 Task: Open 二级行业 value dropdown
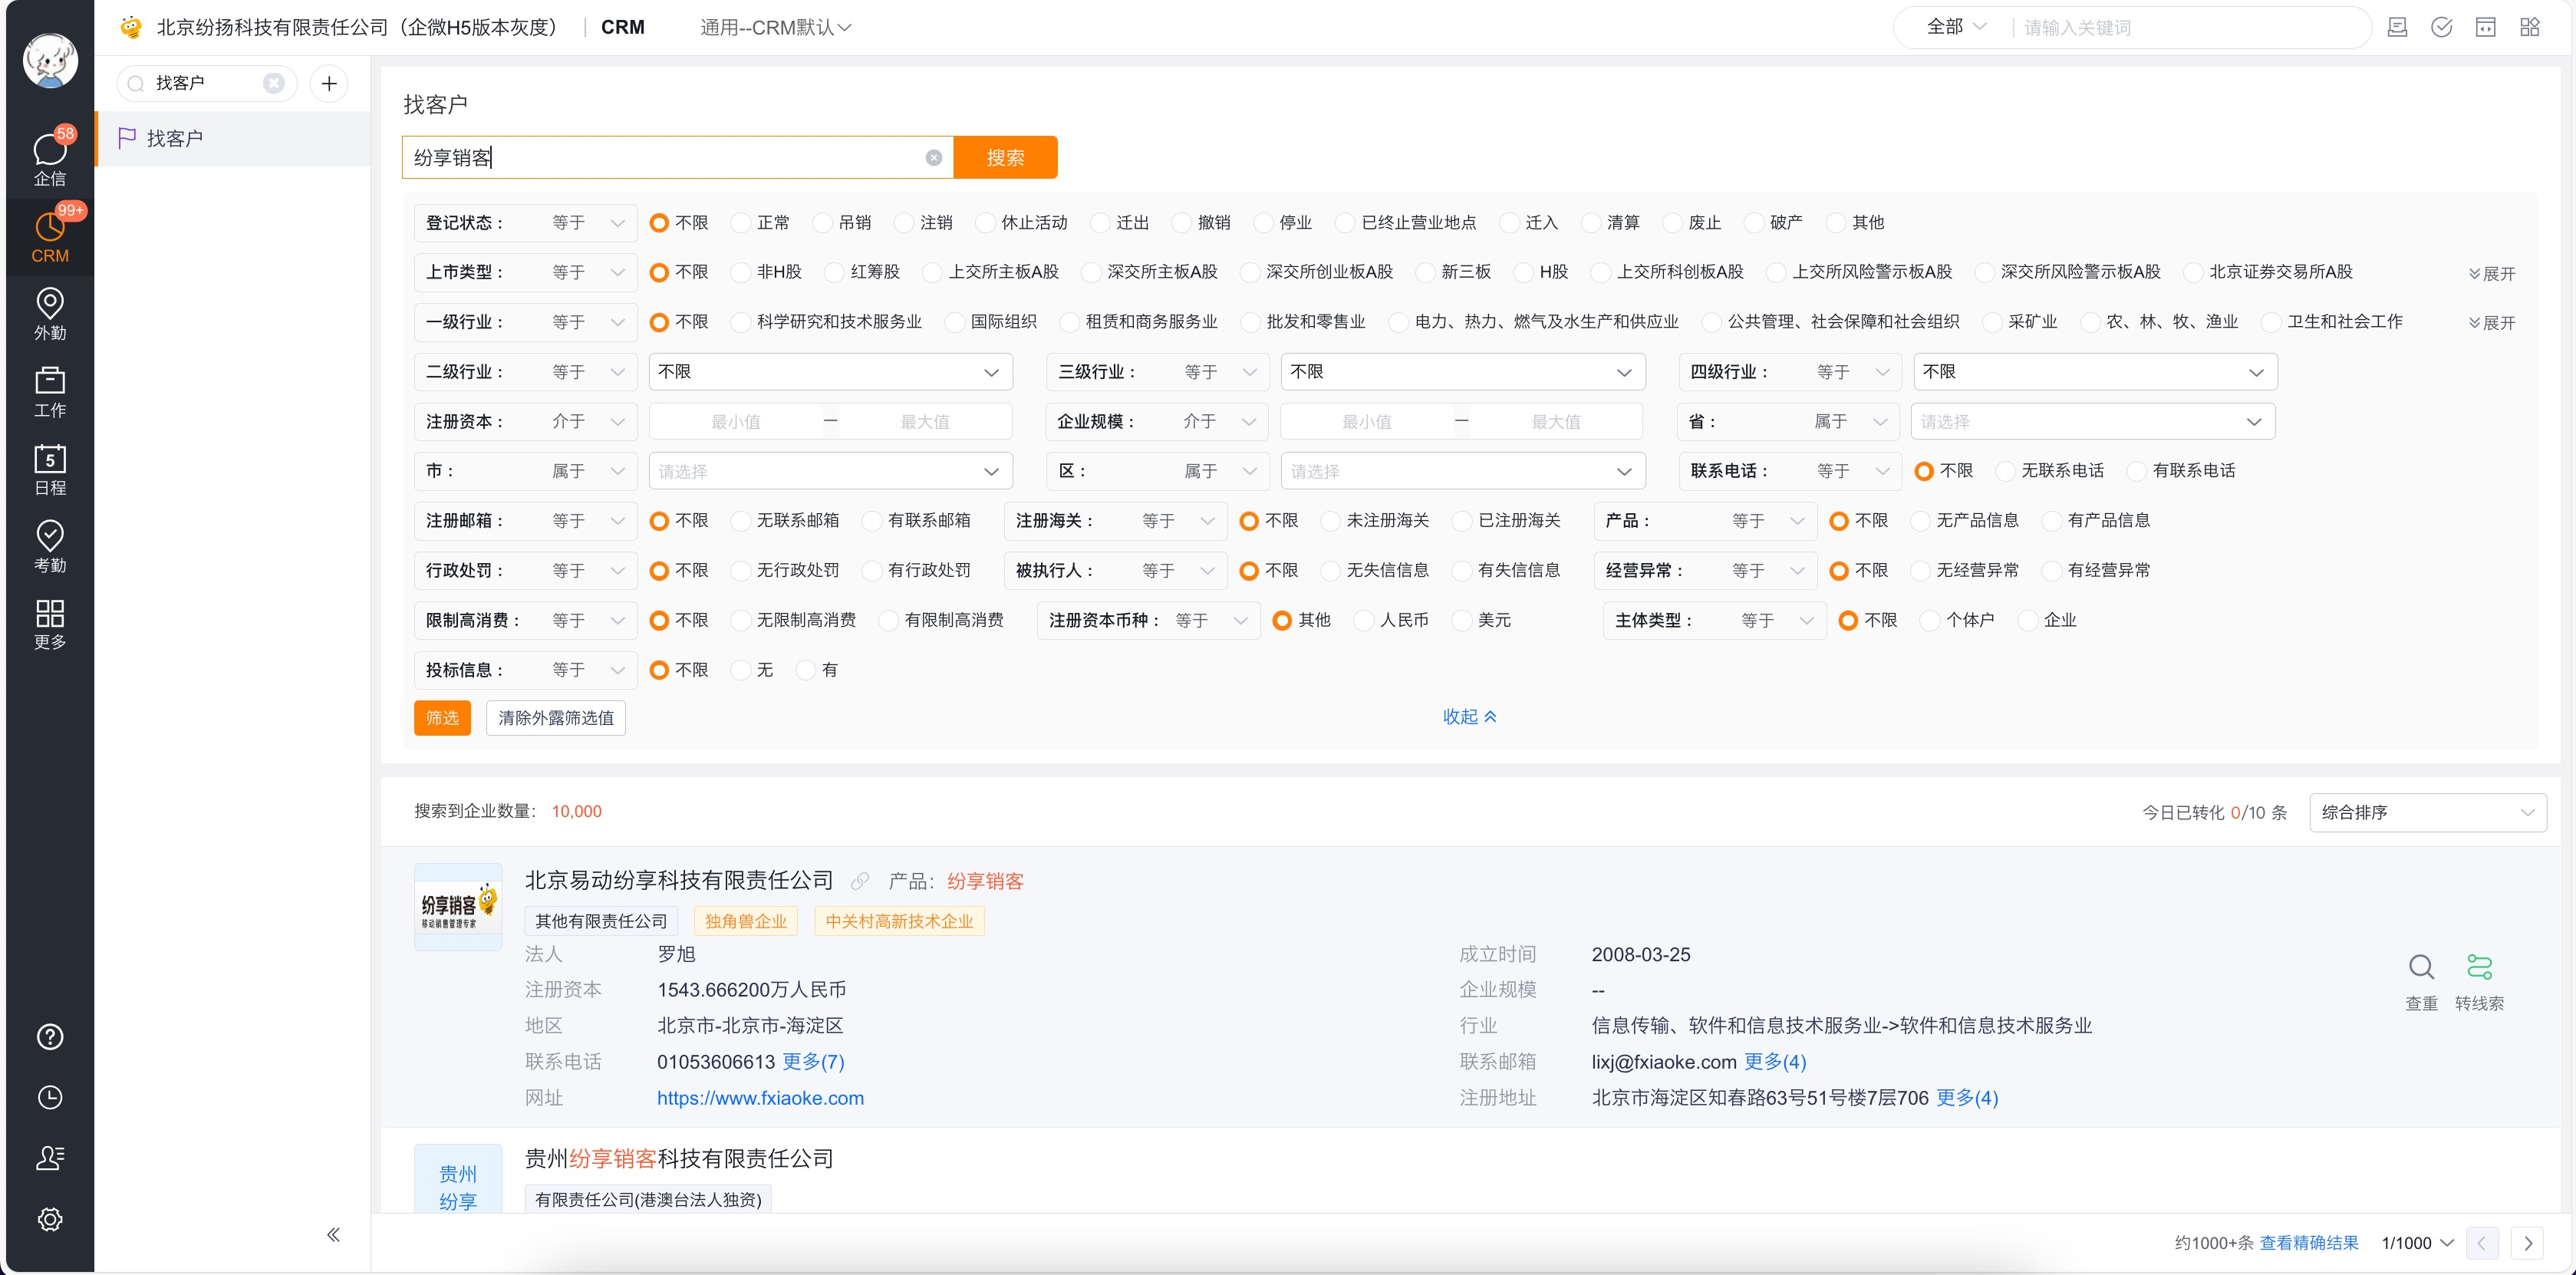[830, 372]
